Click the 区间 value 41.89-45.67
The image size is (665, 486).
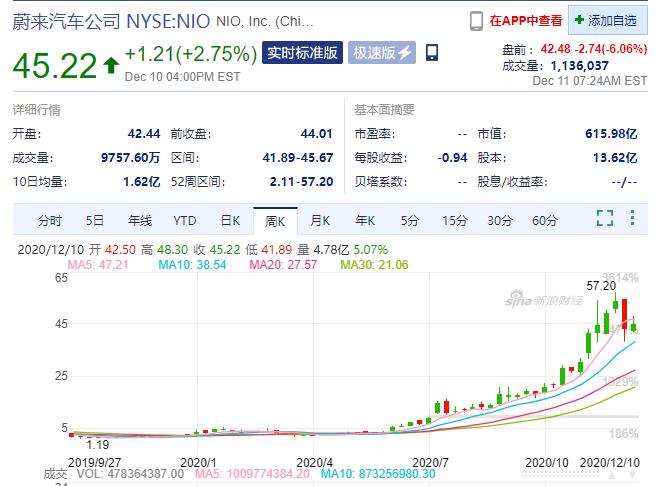coord(298,158)
